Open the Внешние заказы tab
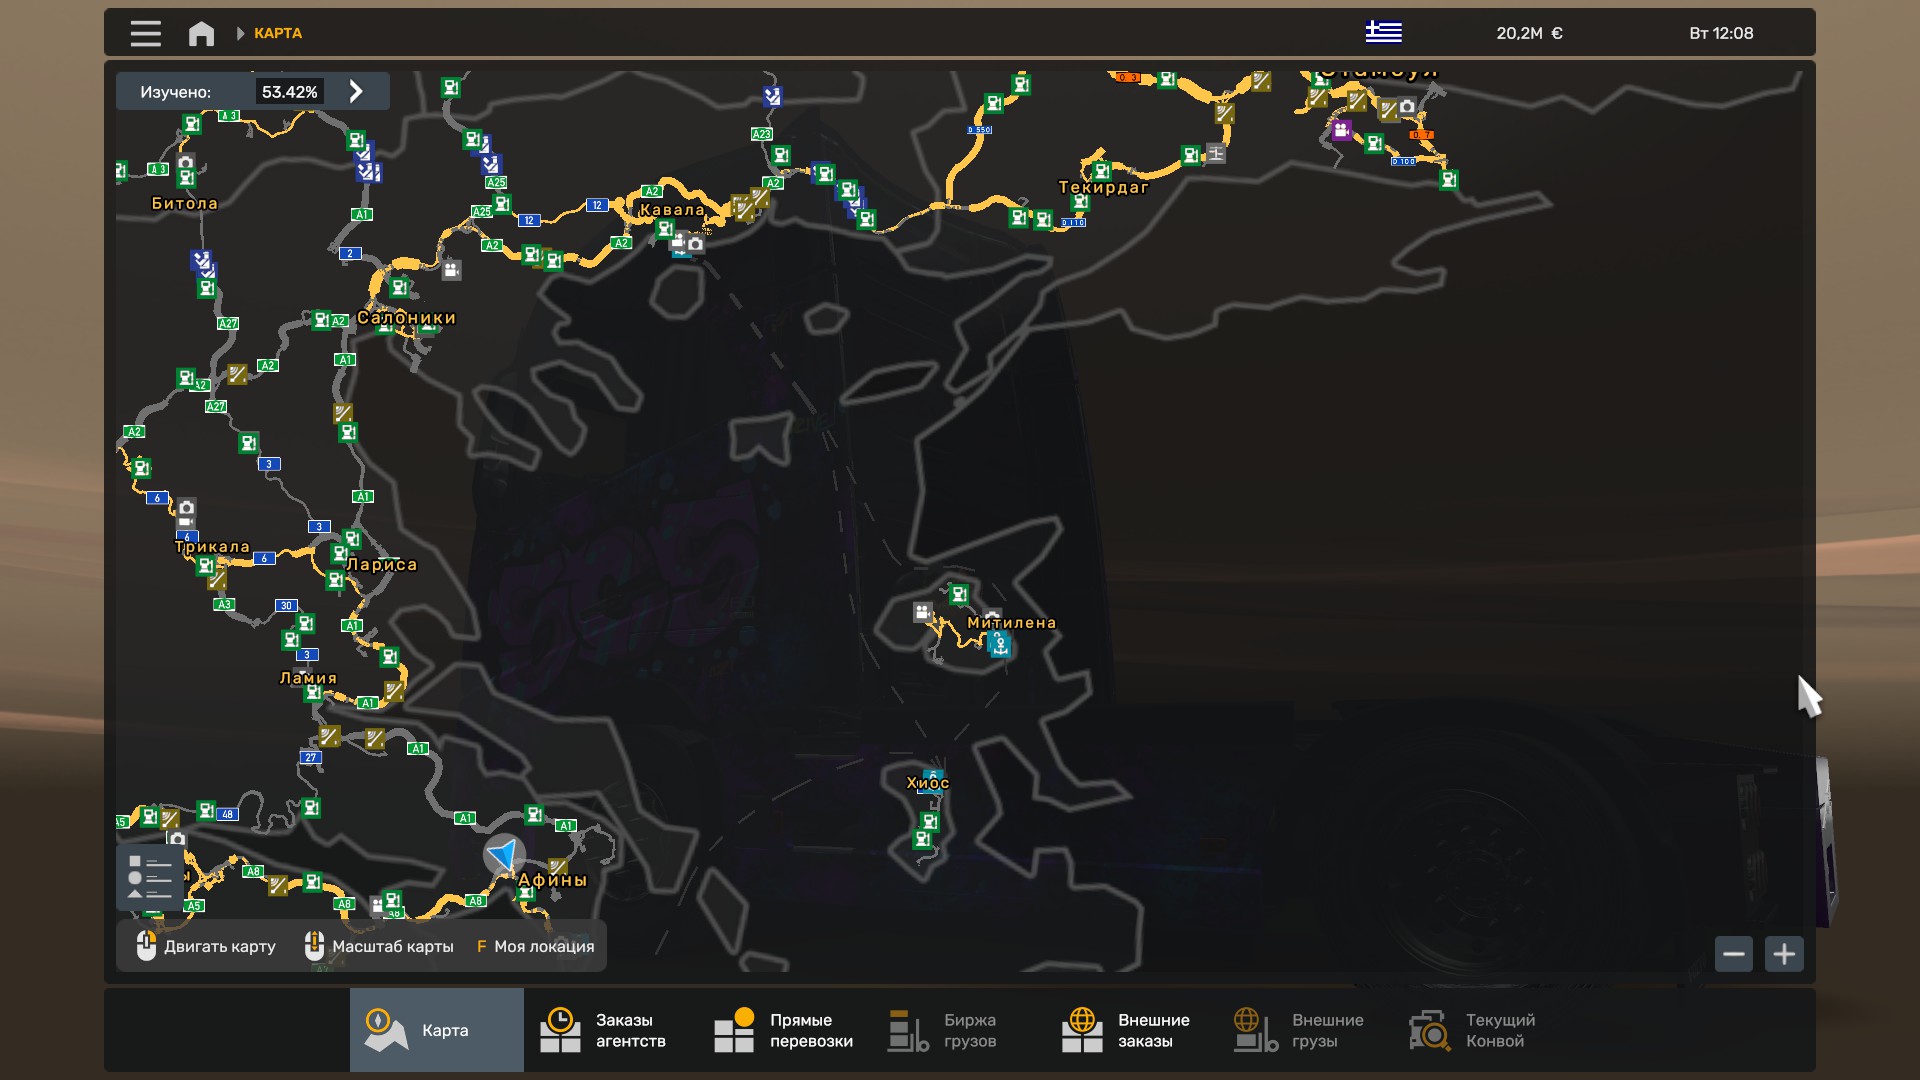 tap(1133, 1030)
